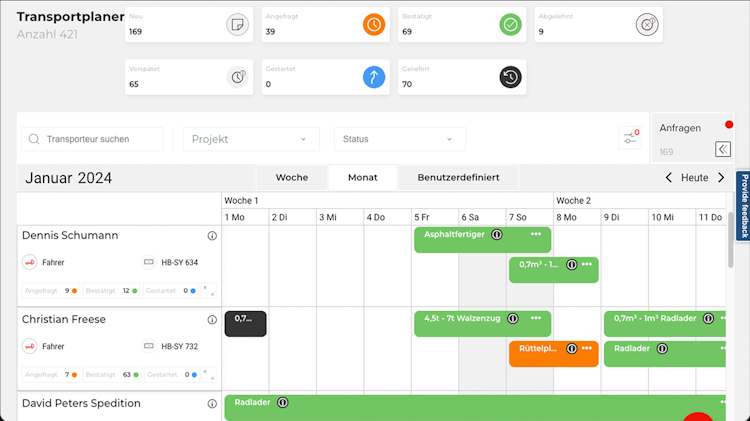The width and height of the screenshot is (750, 421).
Task: Open more options on Walzenzug bar
Action: (536, 318)
